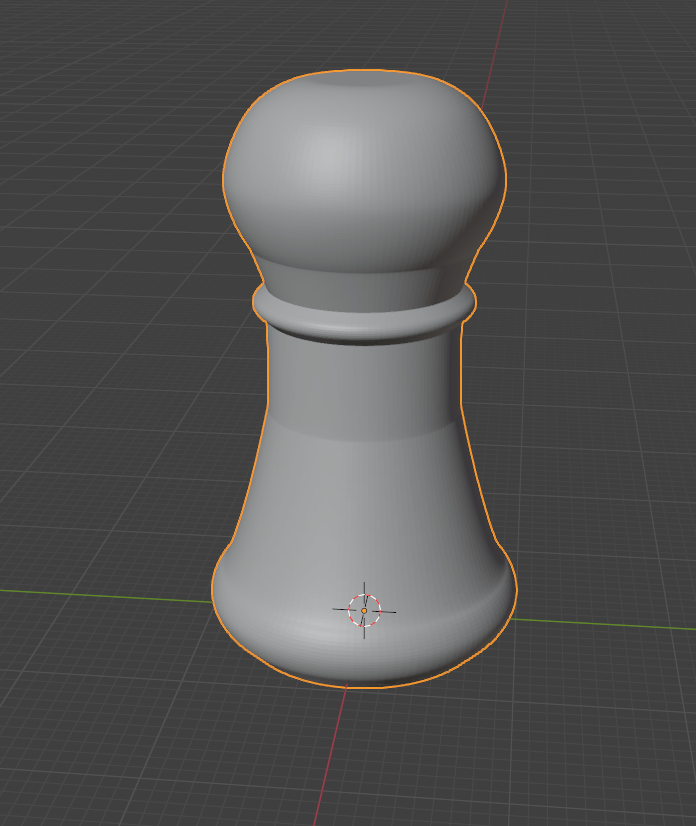Click the orange outline at the base's bottom edge
Screen dimensions: 696x826
(x=364, y=687)
